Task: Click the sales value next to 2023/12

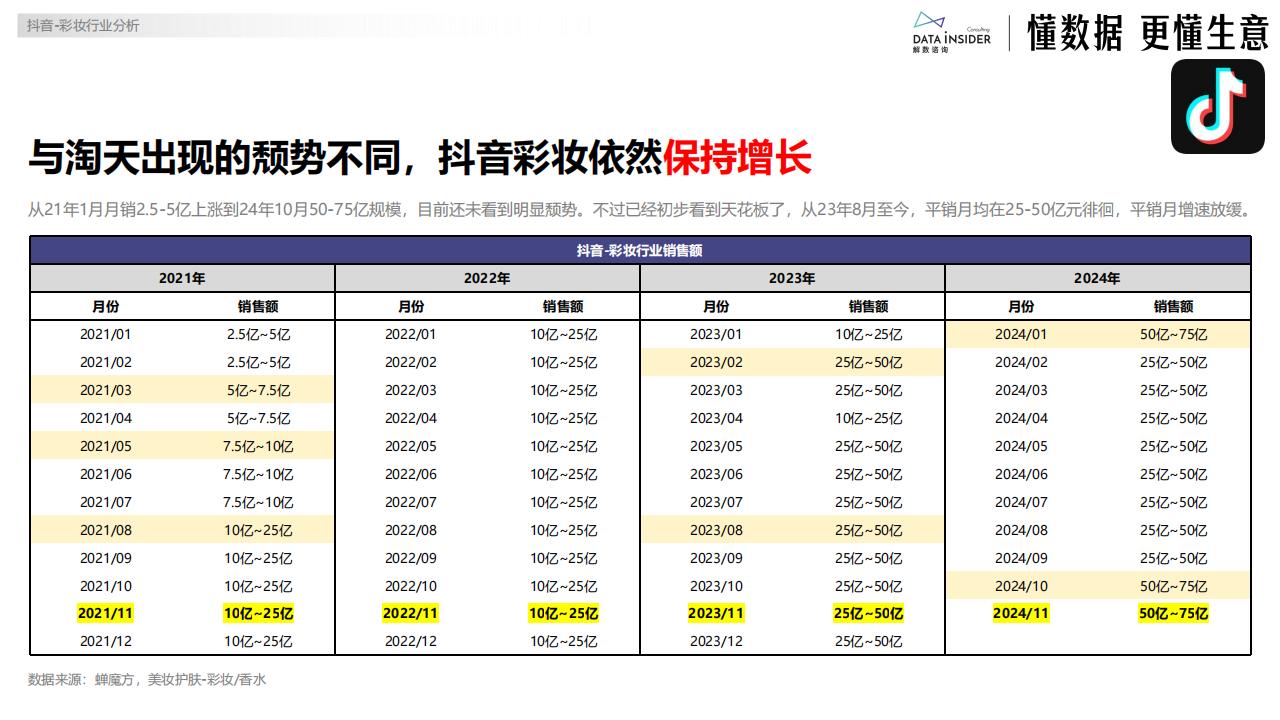Action: pos(868,641)
